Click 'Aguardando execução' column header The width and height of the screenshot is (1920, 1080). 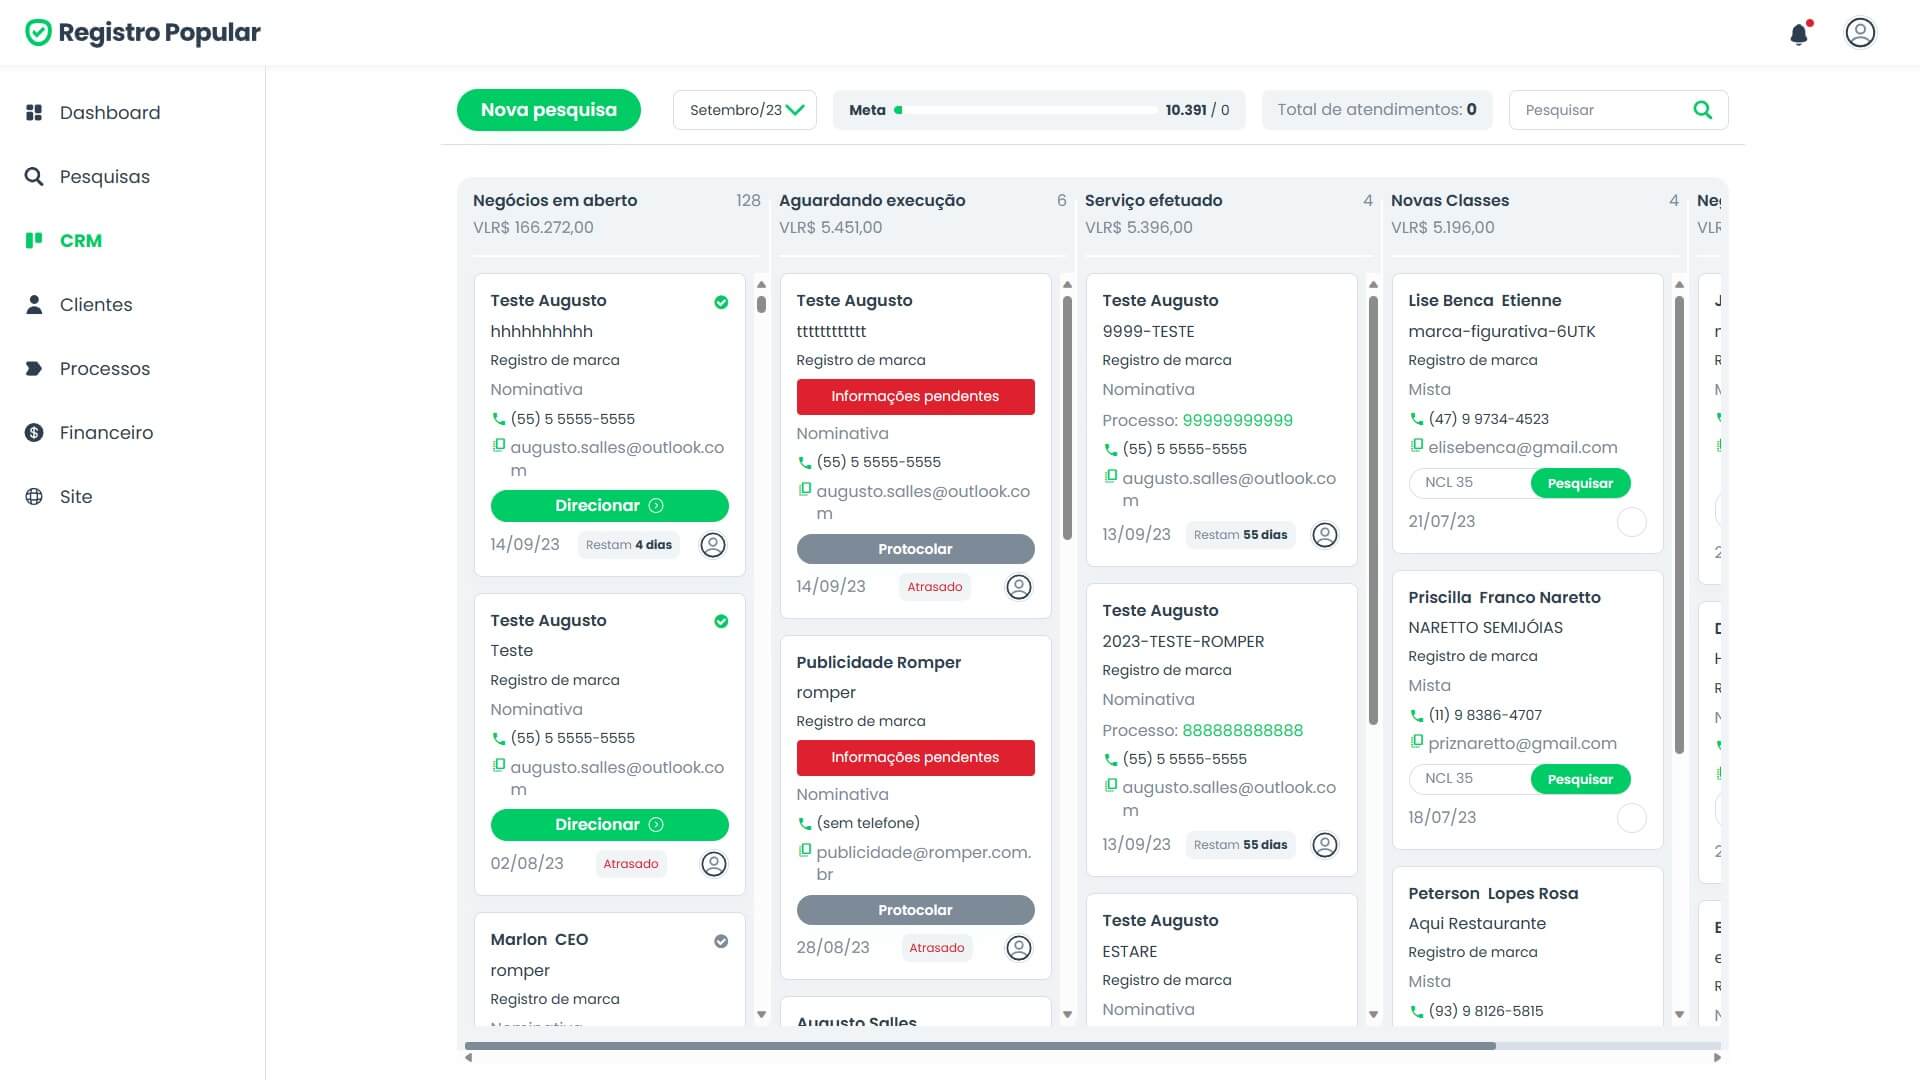tap(872, 201)
